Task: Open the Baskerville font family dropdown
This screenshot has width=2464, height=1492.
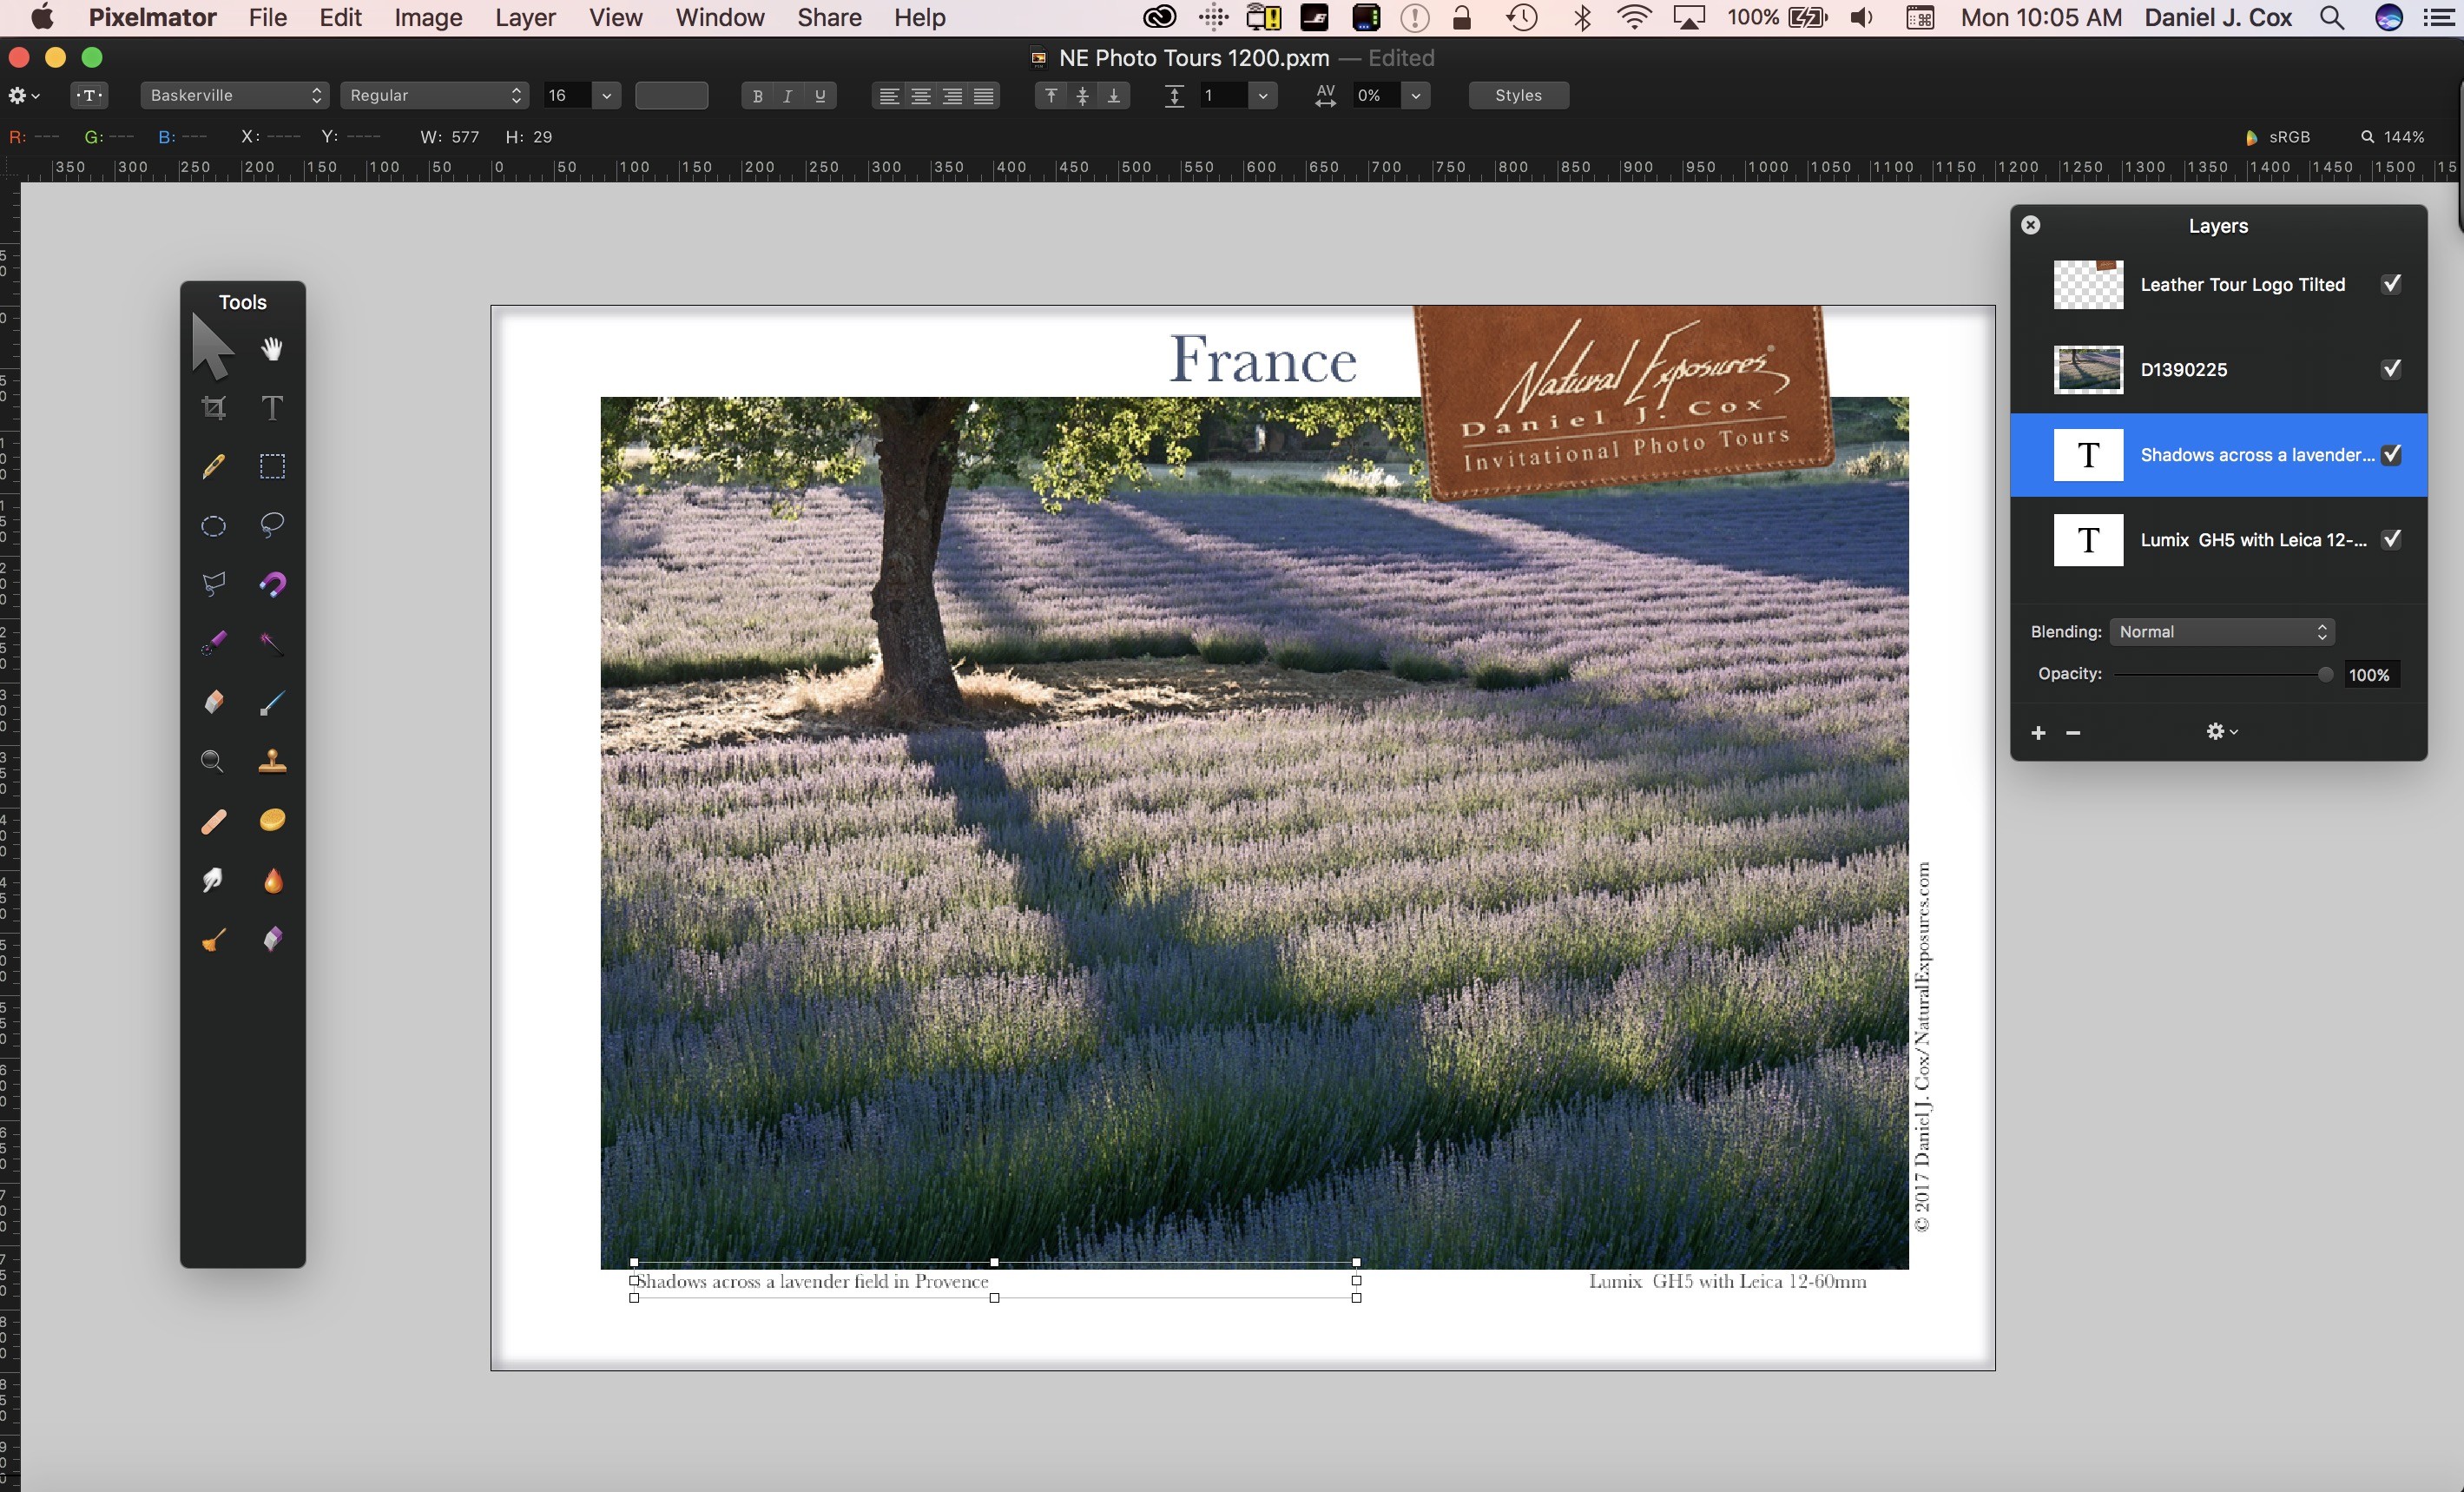Action: click(x=234, y=95)
